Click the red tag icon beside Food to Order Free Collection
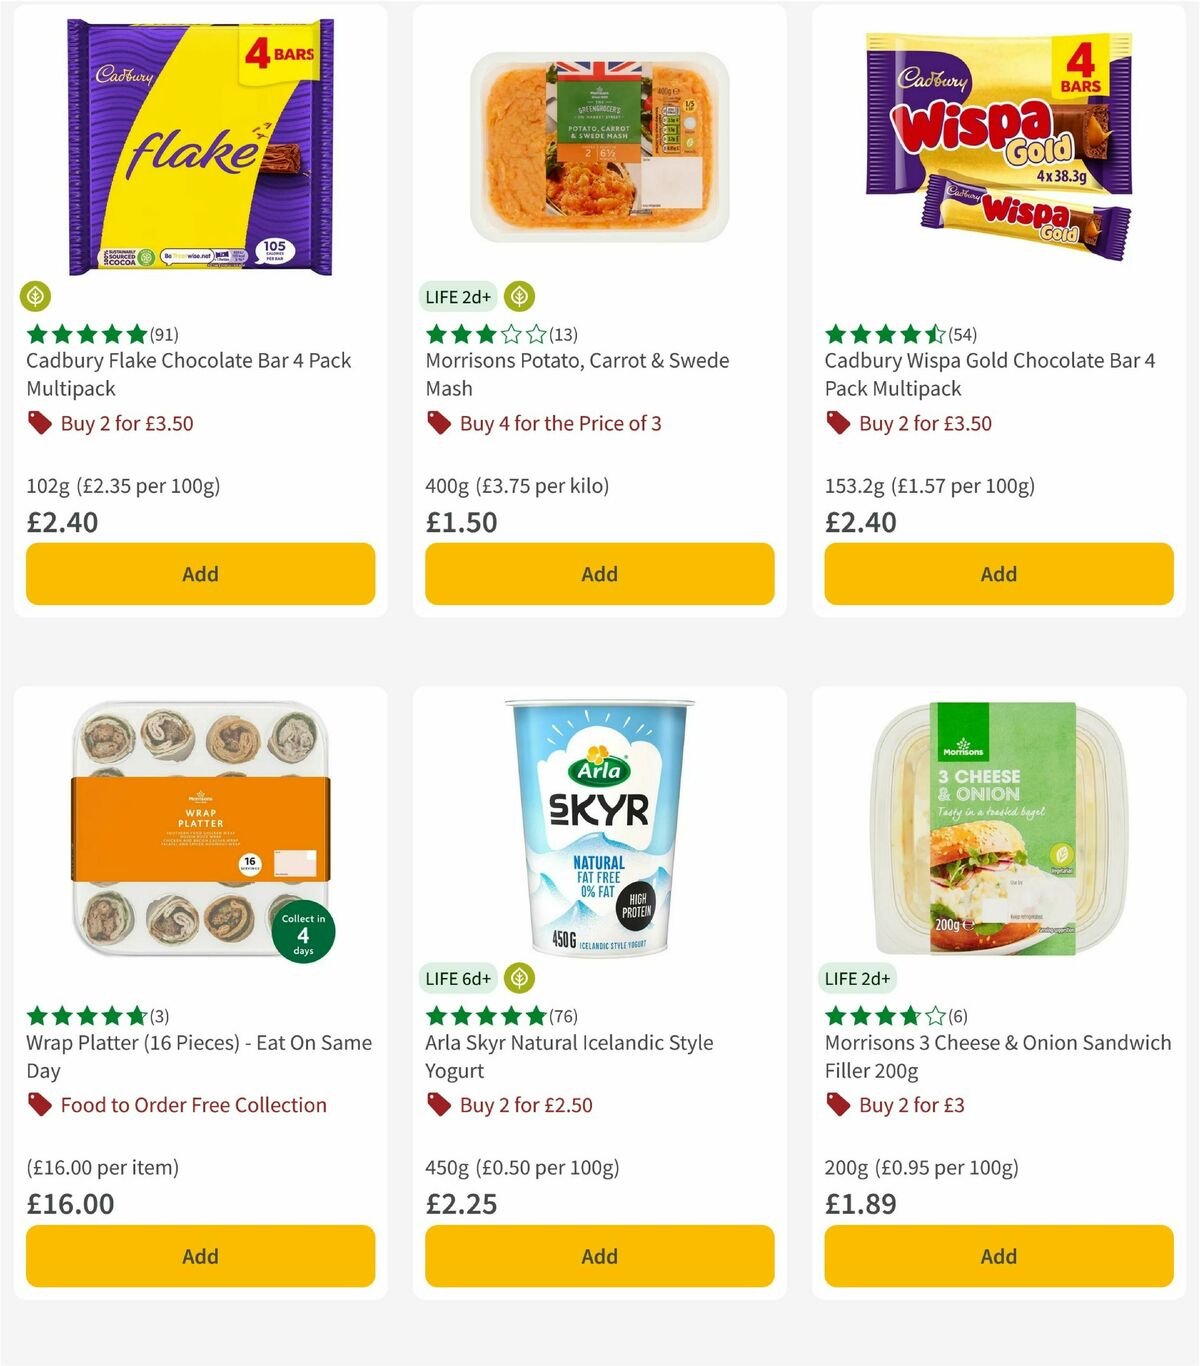The width and height of the screenshot is (1200, 1366). pyautogui.click(x=40, y=1105)
